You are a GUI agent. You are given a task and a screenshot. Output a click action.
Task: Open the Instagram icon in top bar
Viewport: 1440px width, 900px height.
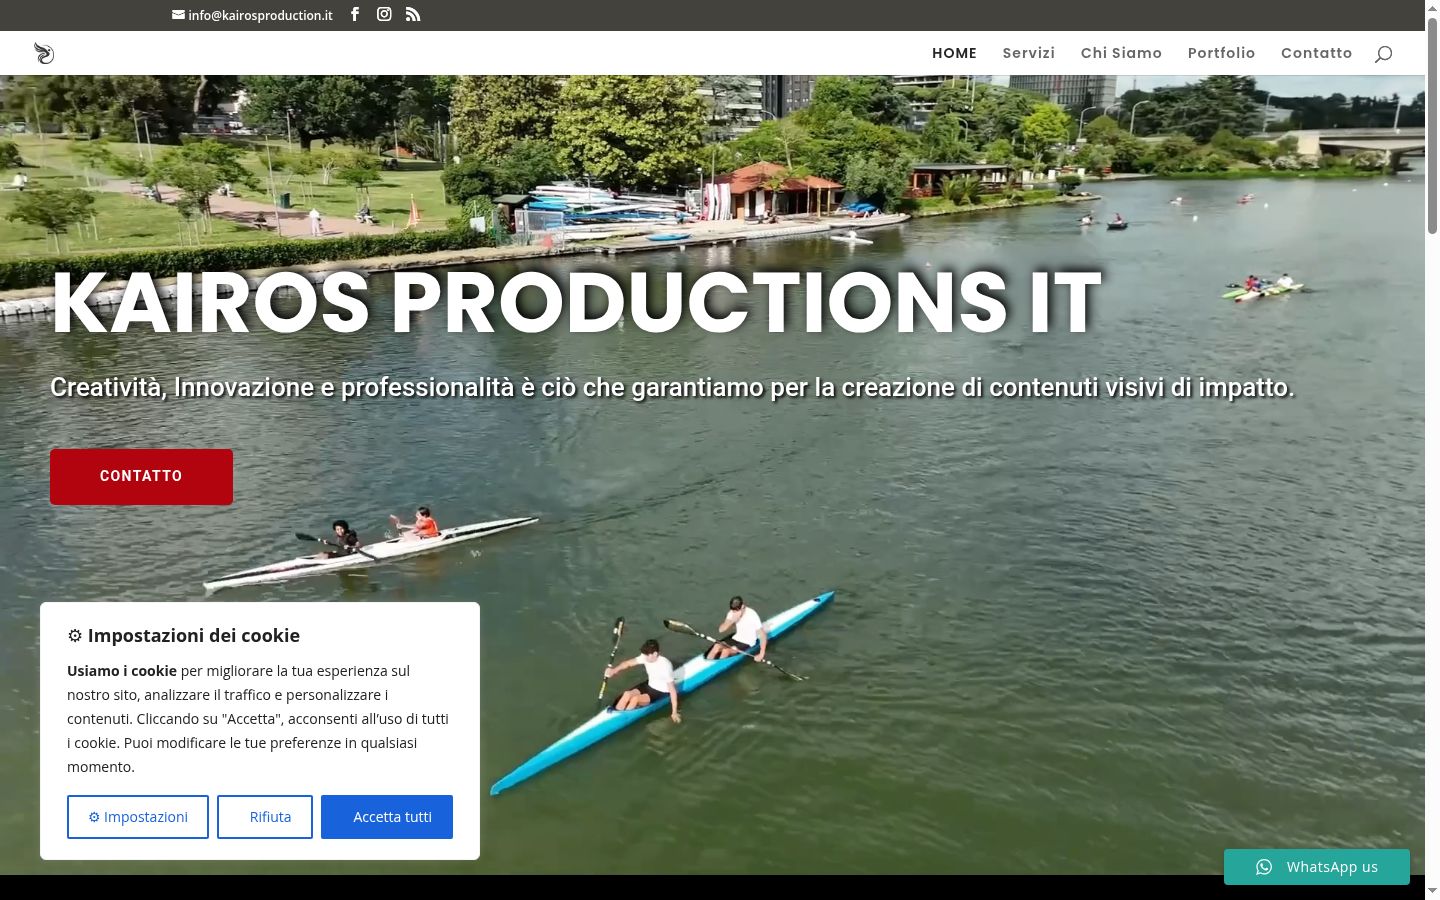tap(384, 14)
